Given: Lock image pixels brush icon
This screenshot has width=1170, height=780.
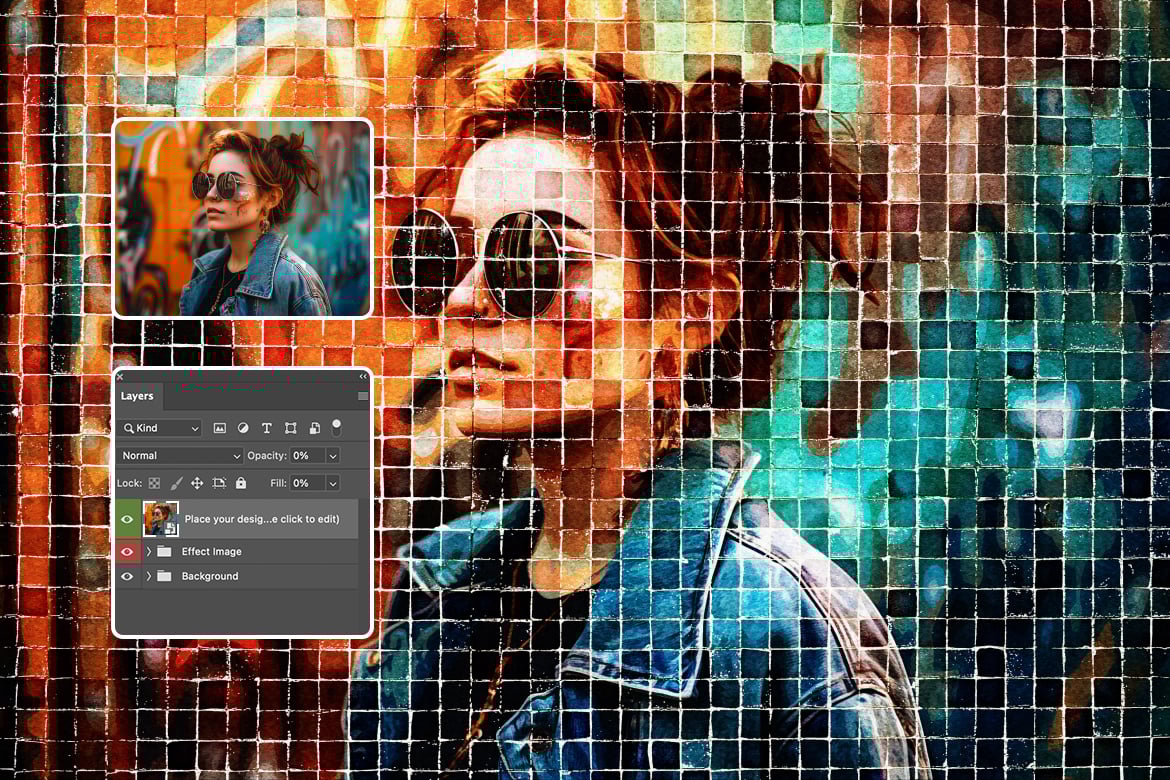Looking at the screenshot, I should [176, 483].
